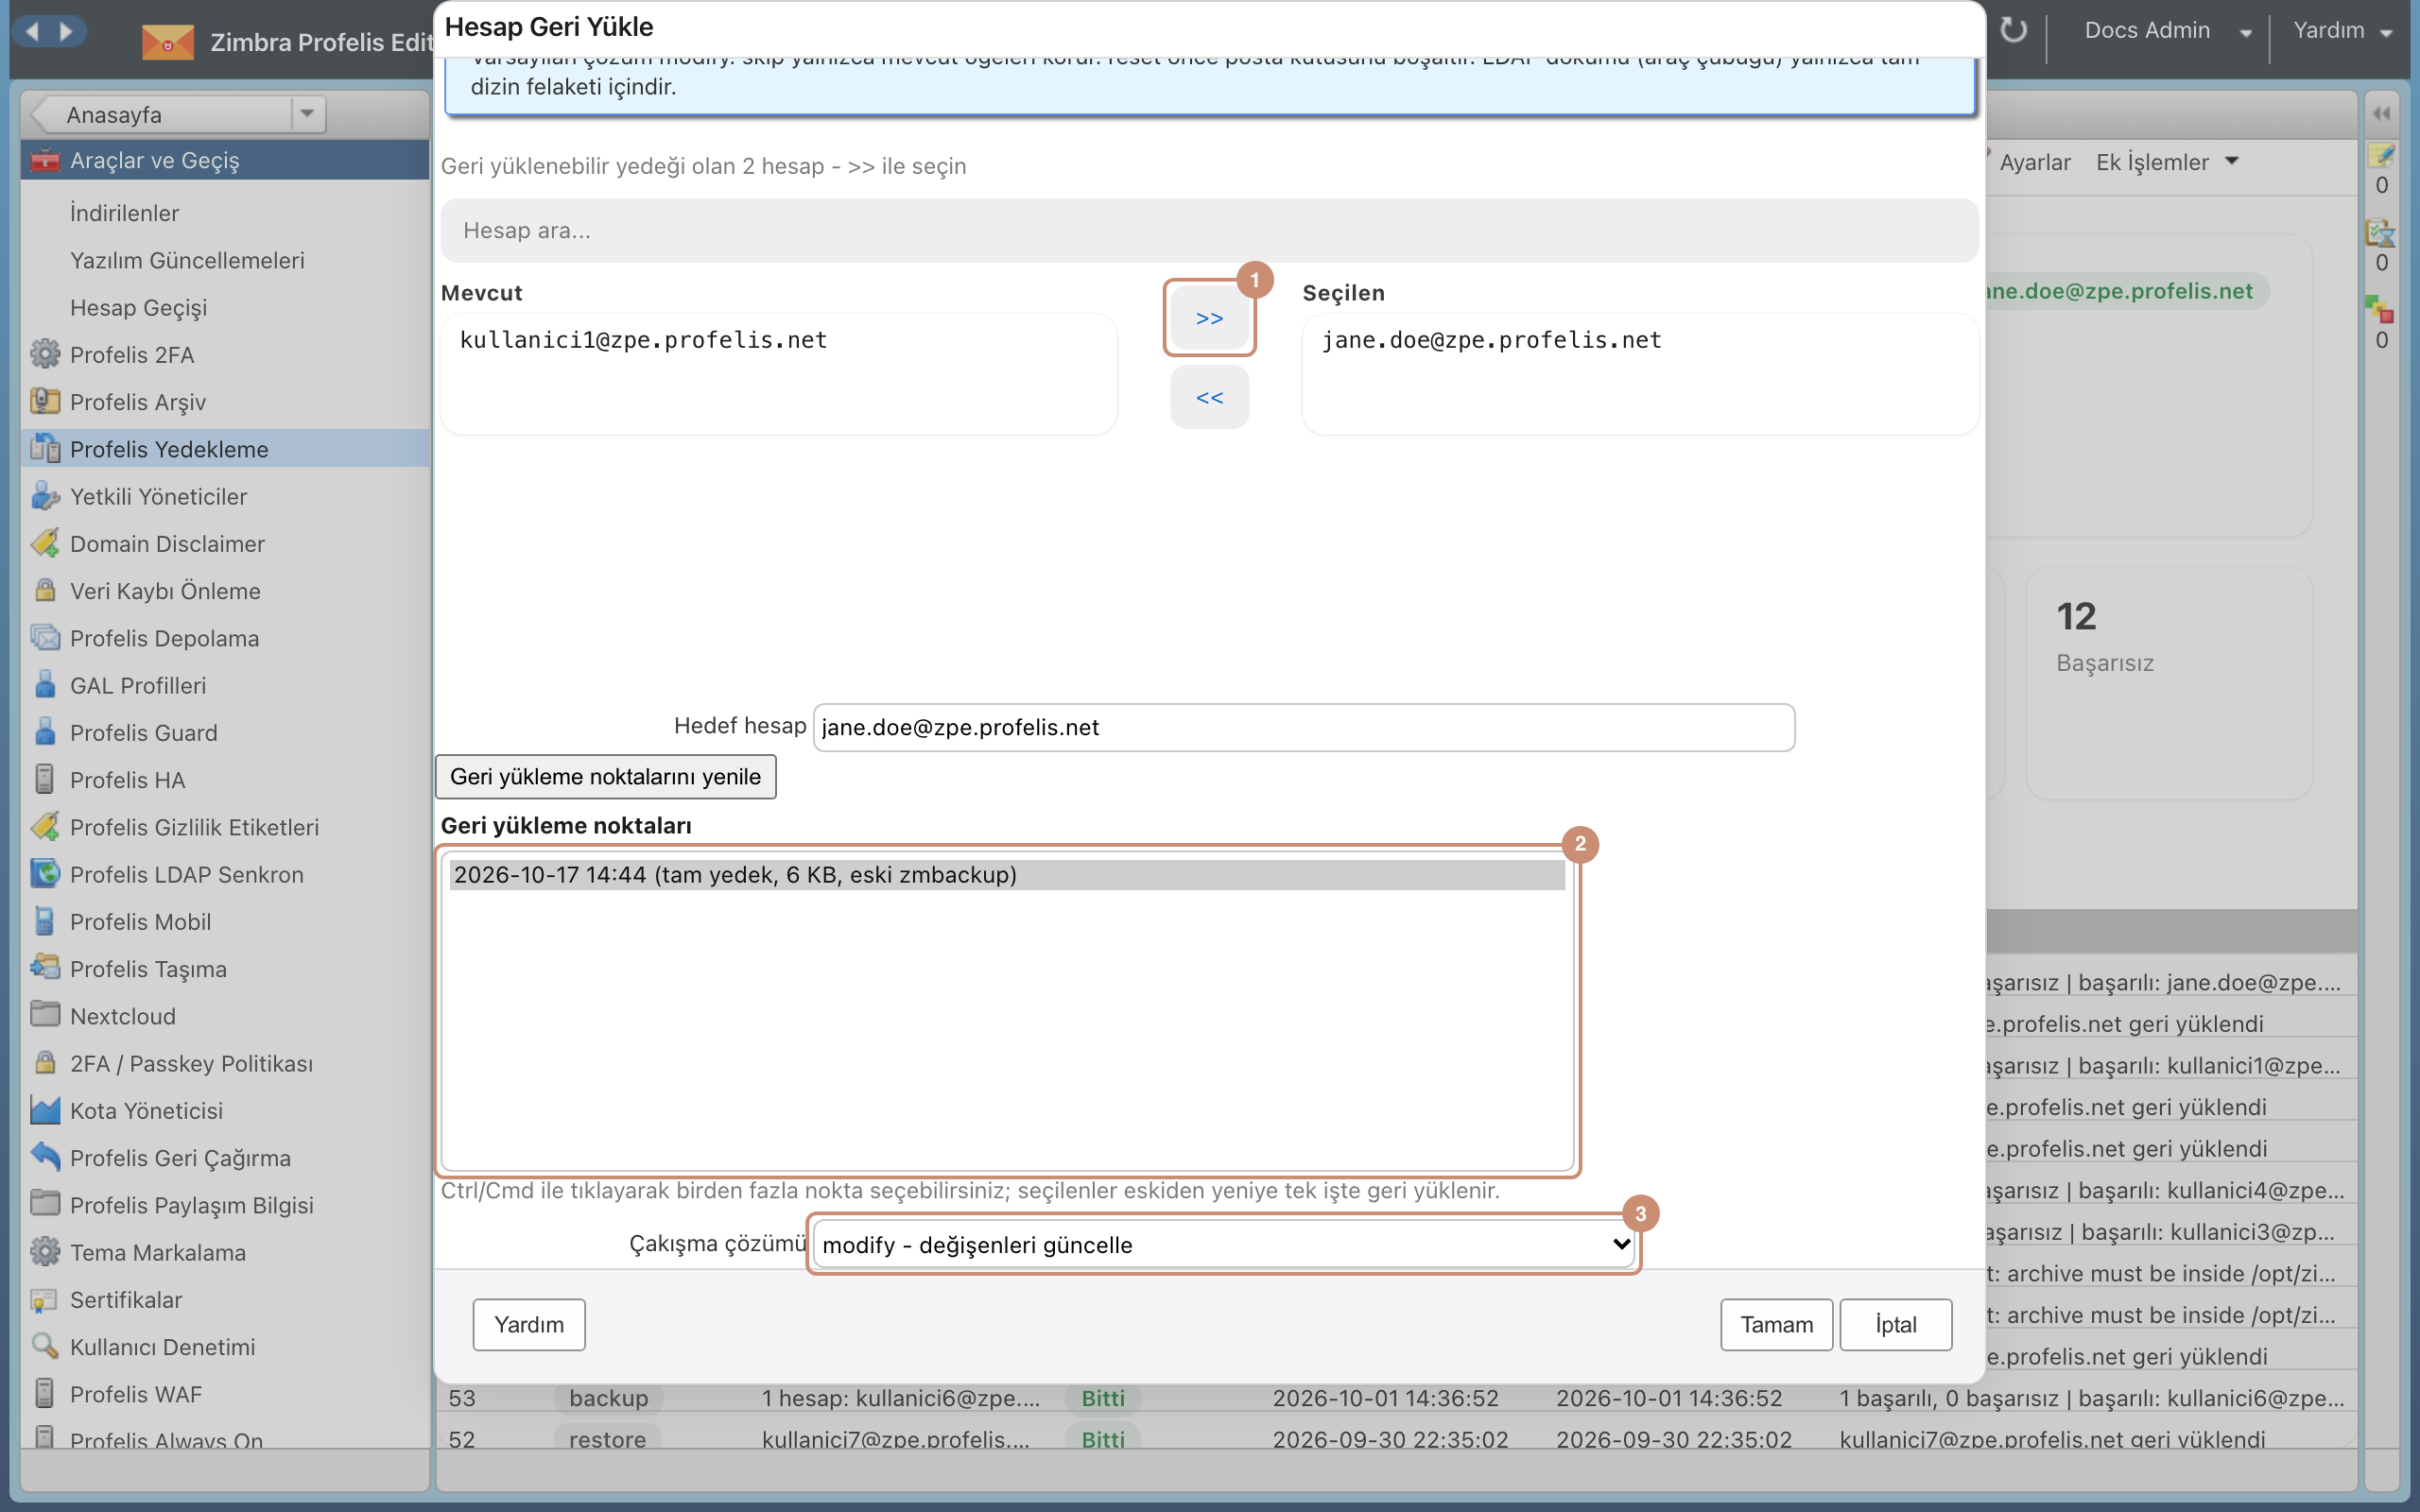The image size is (2420, 1512).
Task: Select Hesap Geçişi in sidebar
Action: [x=139, y=307]
